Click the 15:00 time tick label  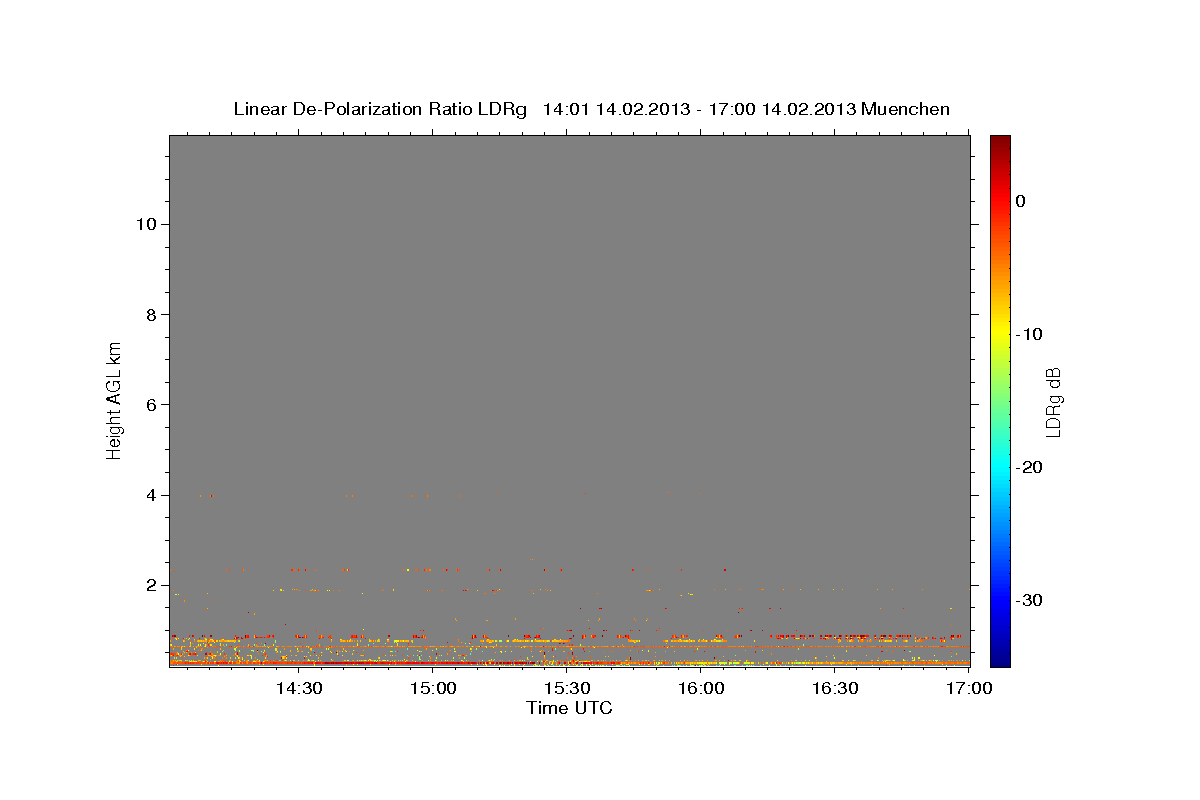(433, 689)
